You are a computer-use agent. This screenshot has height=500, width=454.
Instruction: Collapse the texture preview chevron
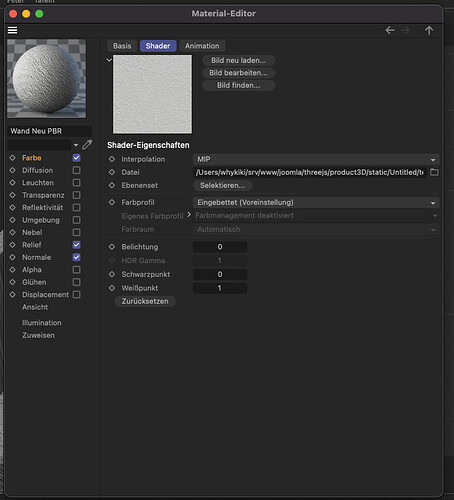point(109,60)
